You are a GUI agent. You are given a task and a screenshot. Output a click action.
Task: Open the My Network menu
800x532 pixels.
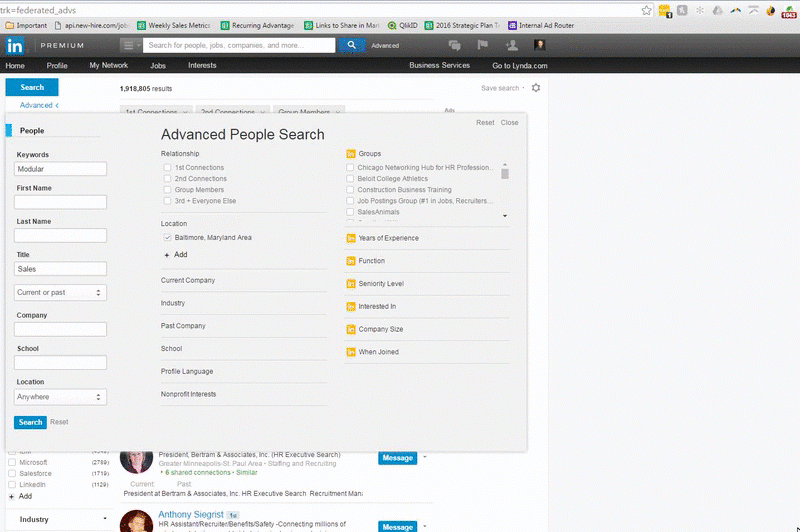[x=109, y=65]
